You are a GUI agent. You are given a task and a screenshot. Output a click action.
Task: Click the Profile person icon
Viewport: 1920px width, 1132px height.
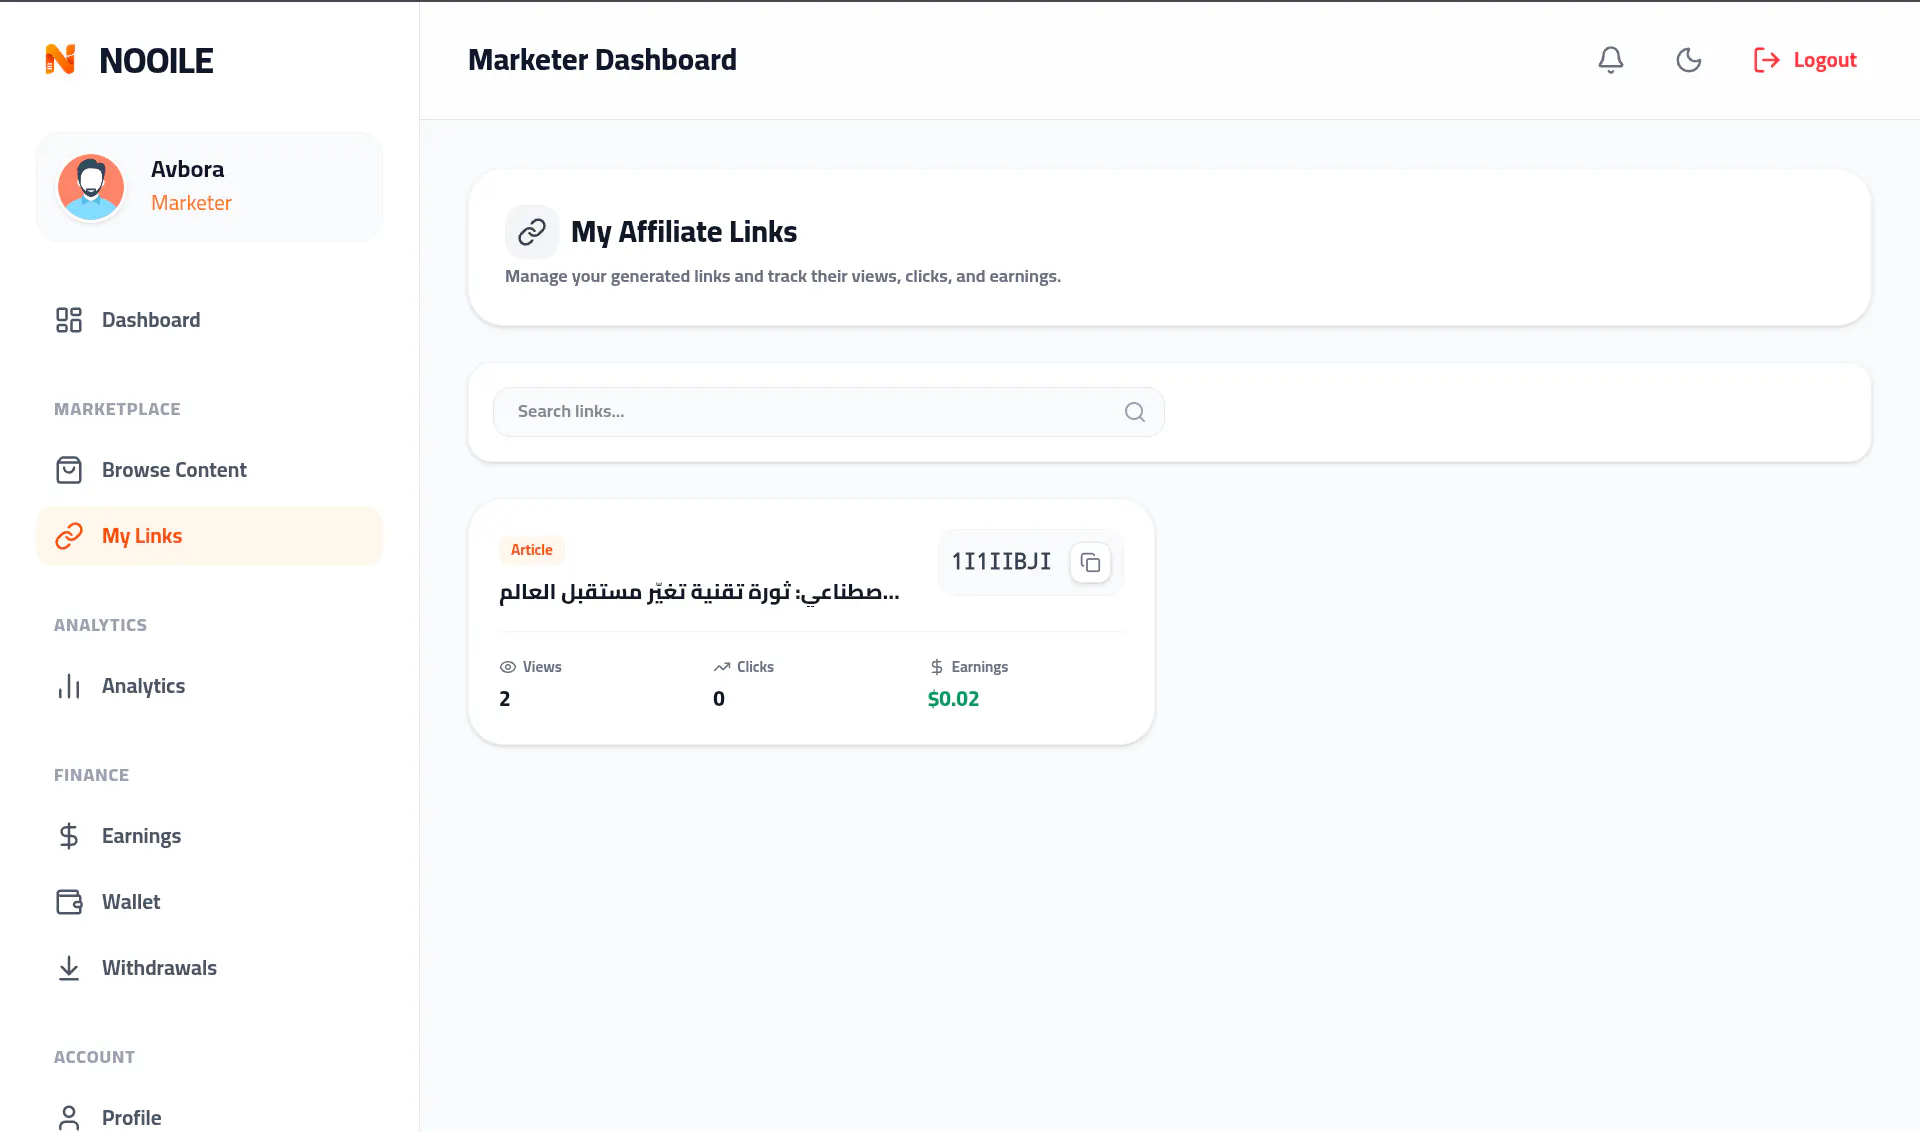69,1118
